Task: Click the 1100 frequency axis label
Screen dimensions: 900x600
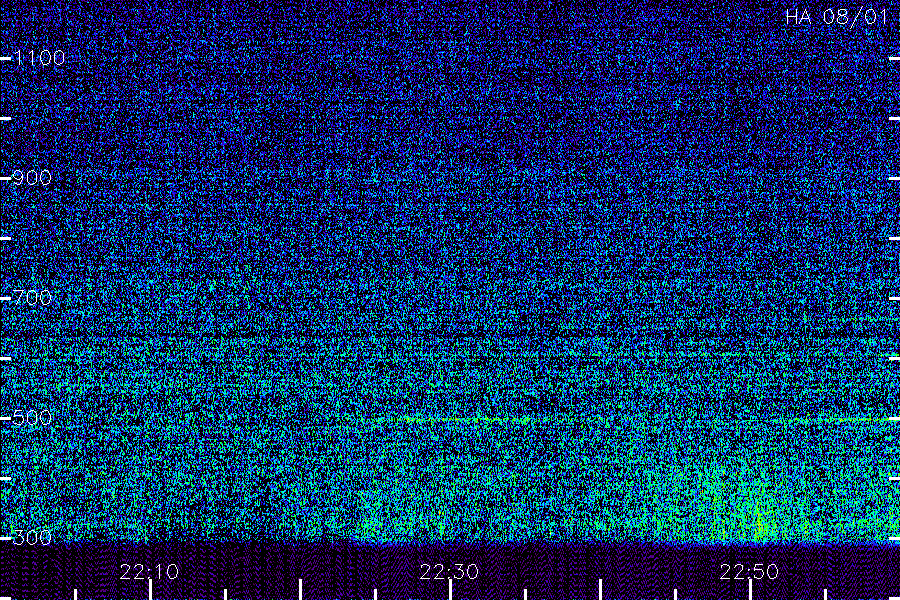Action: (x=39, y=57)
